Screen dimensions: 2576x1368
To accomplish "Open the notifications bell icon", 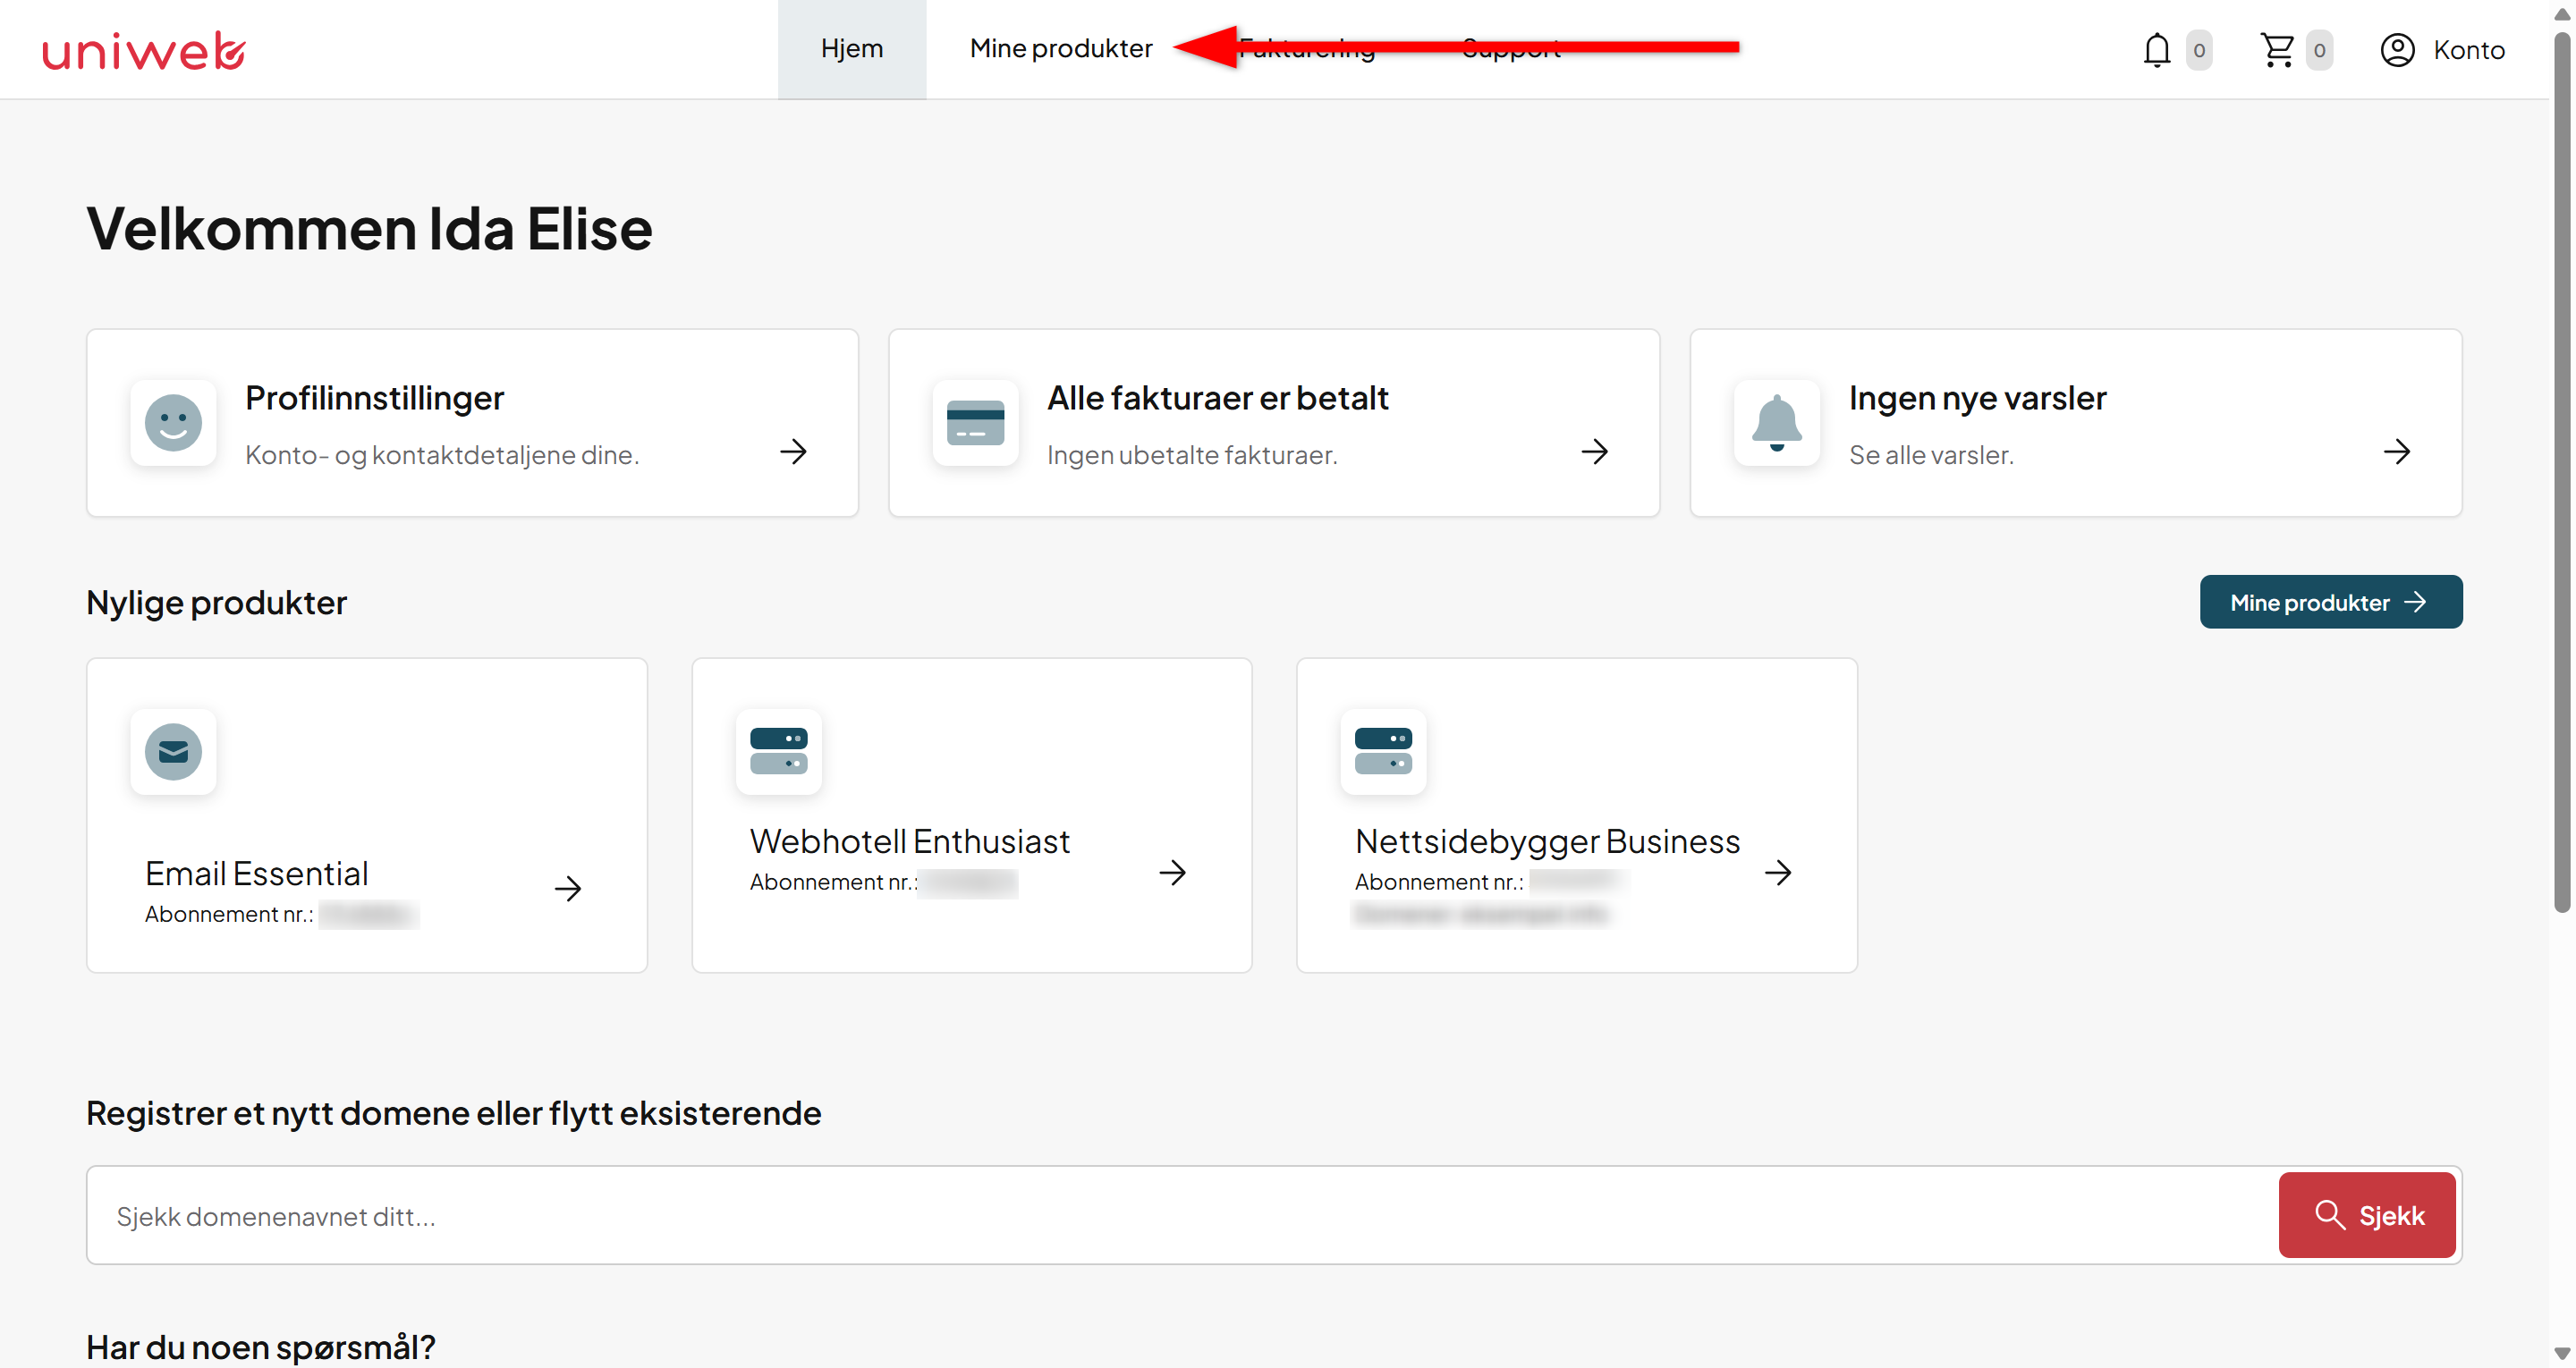I will tap(2157, 50).
